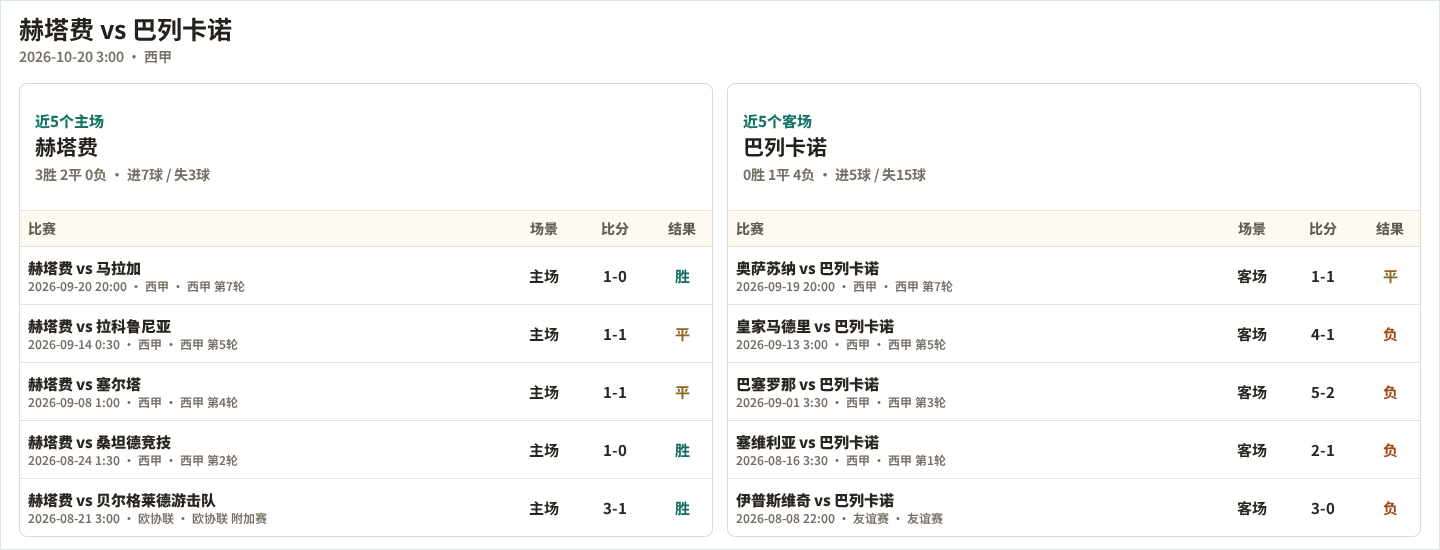Click the 负 result for 巴塞罗那 match
1440x550 pixels.
point(1390,392)
